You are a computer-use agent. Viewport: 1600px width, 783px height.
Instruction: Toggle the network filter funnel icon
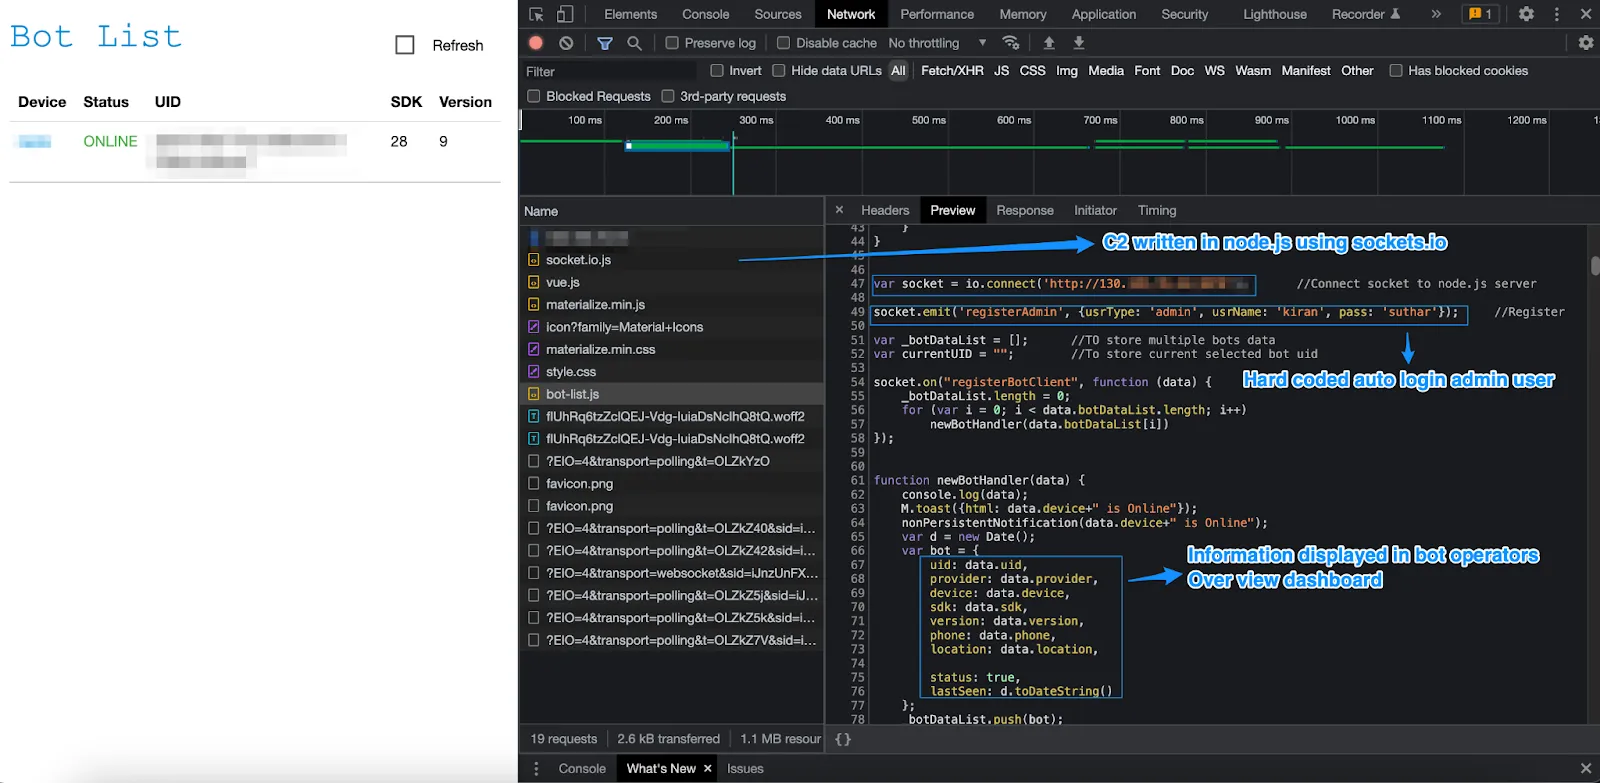tap(605, 43)
